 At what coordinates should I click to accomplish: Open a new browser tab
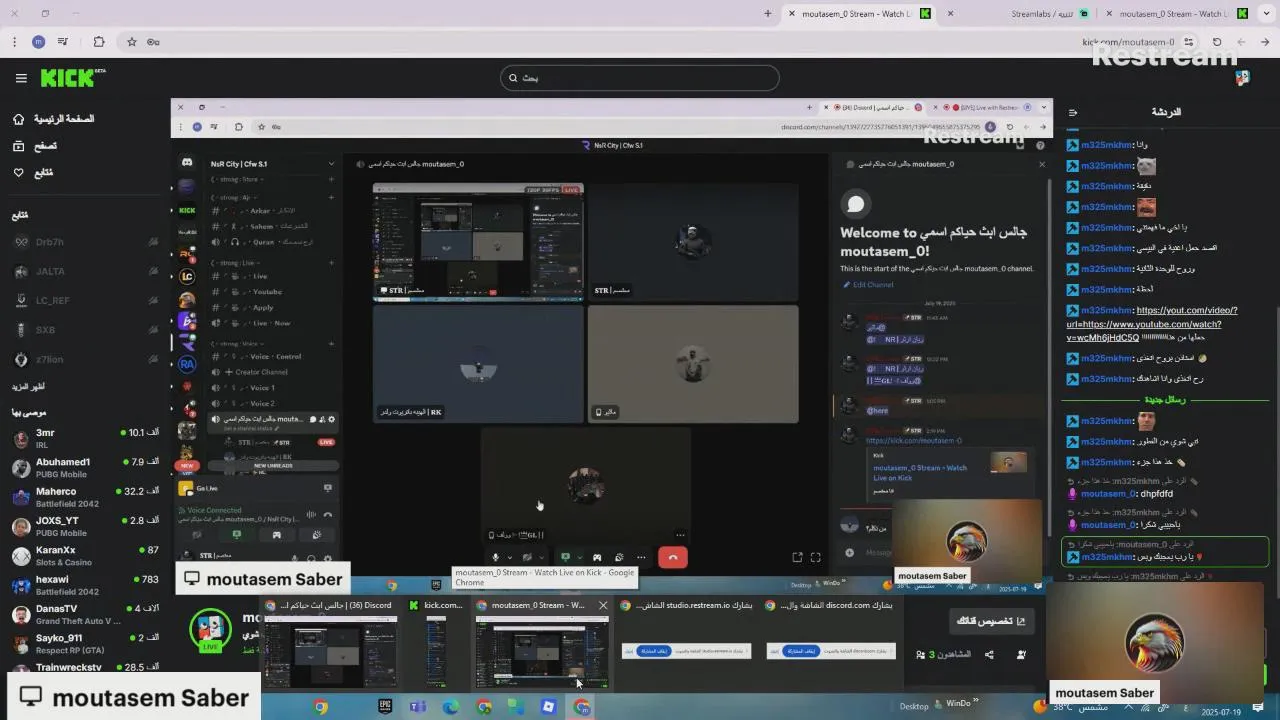tap(768, 14)
